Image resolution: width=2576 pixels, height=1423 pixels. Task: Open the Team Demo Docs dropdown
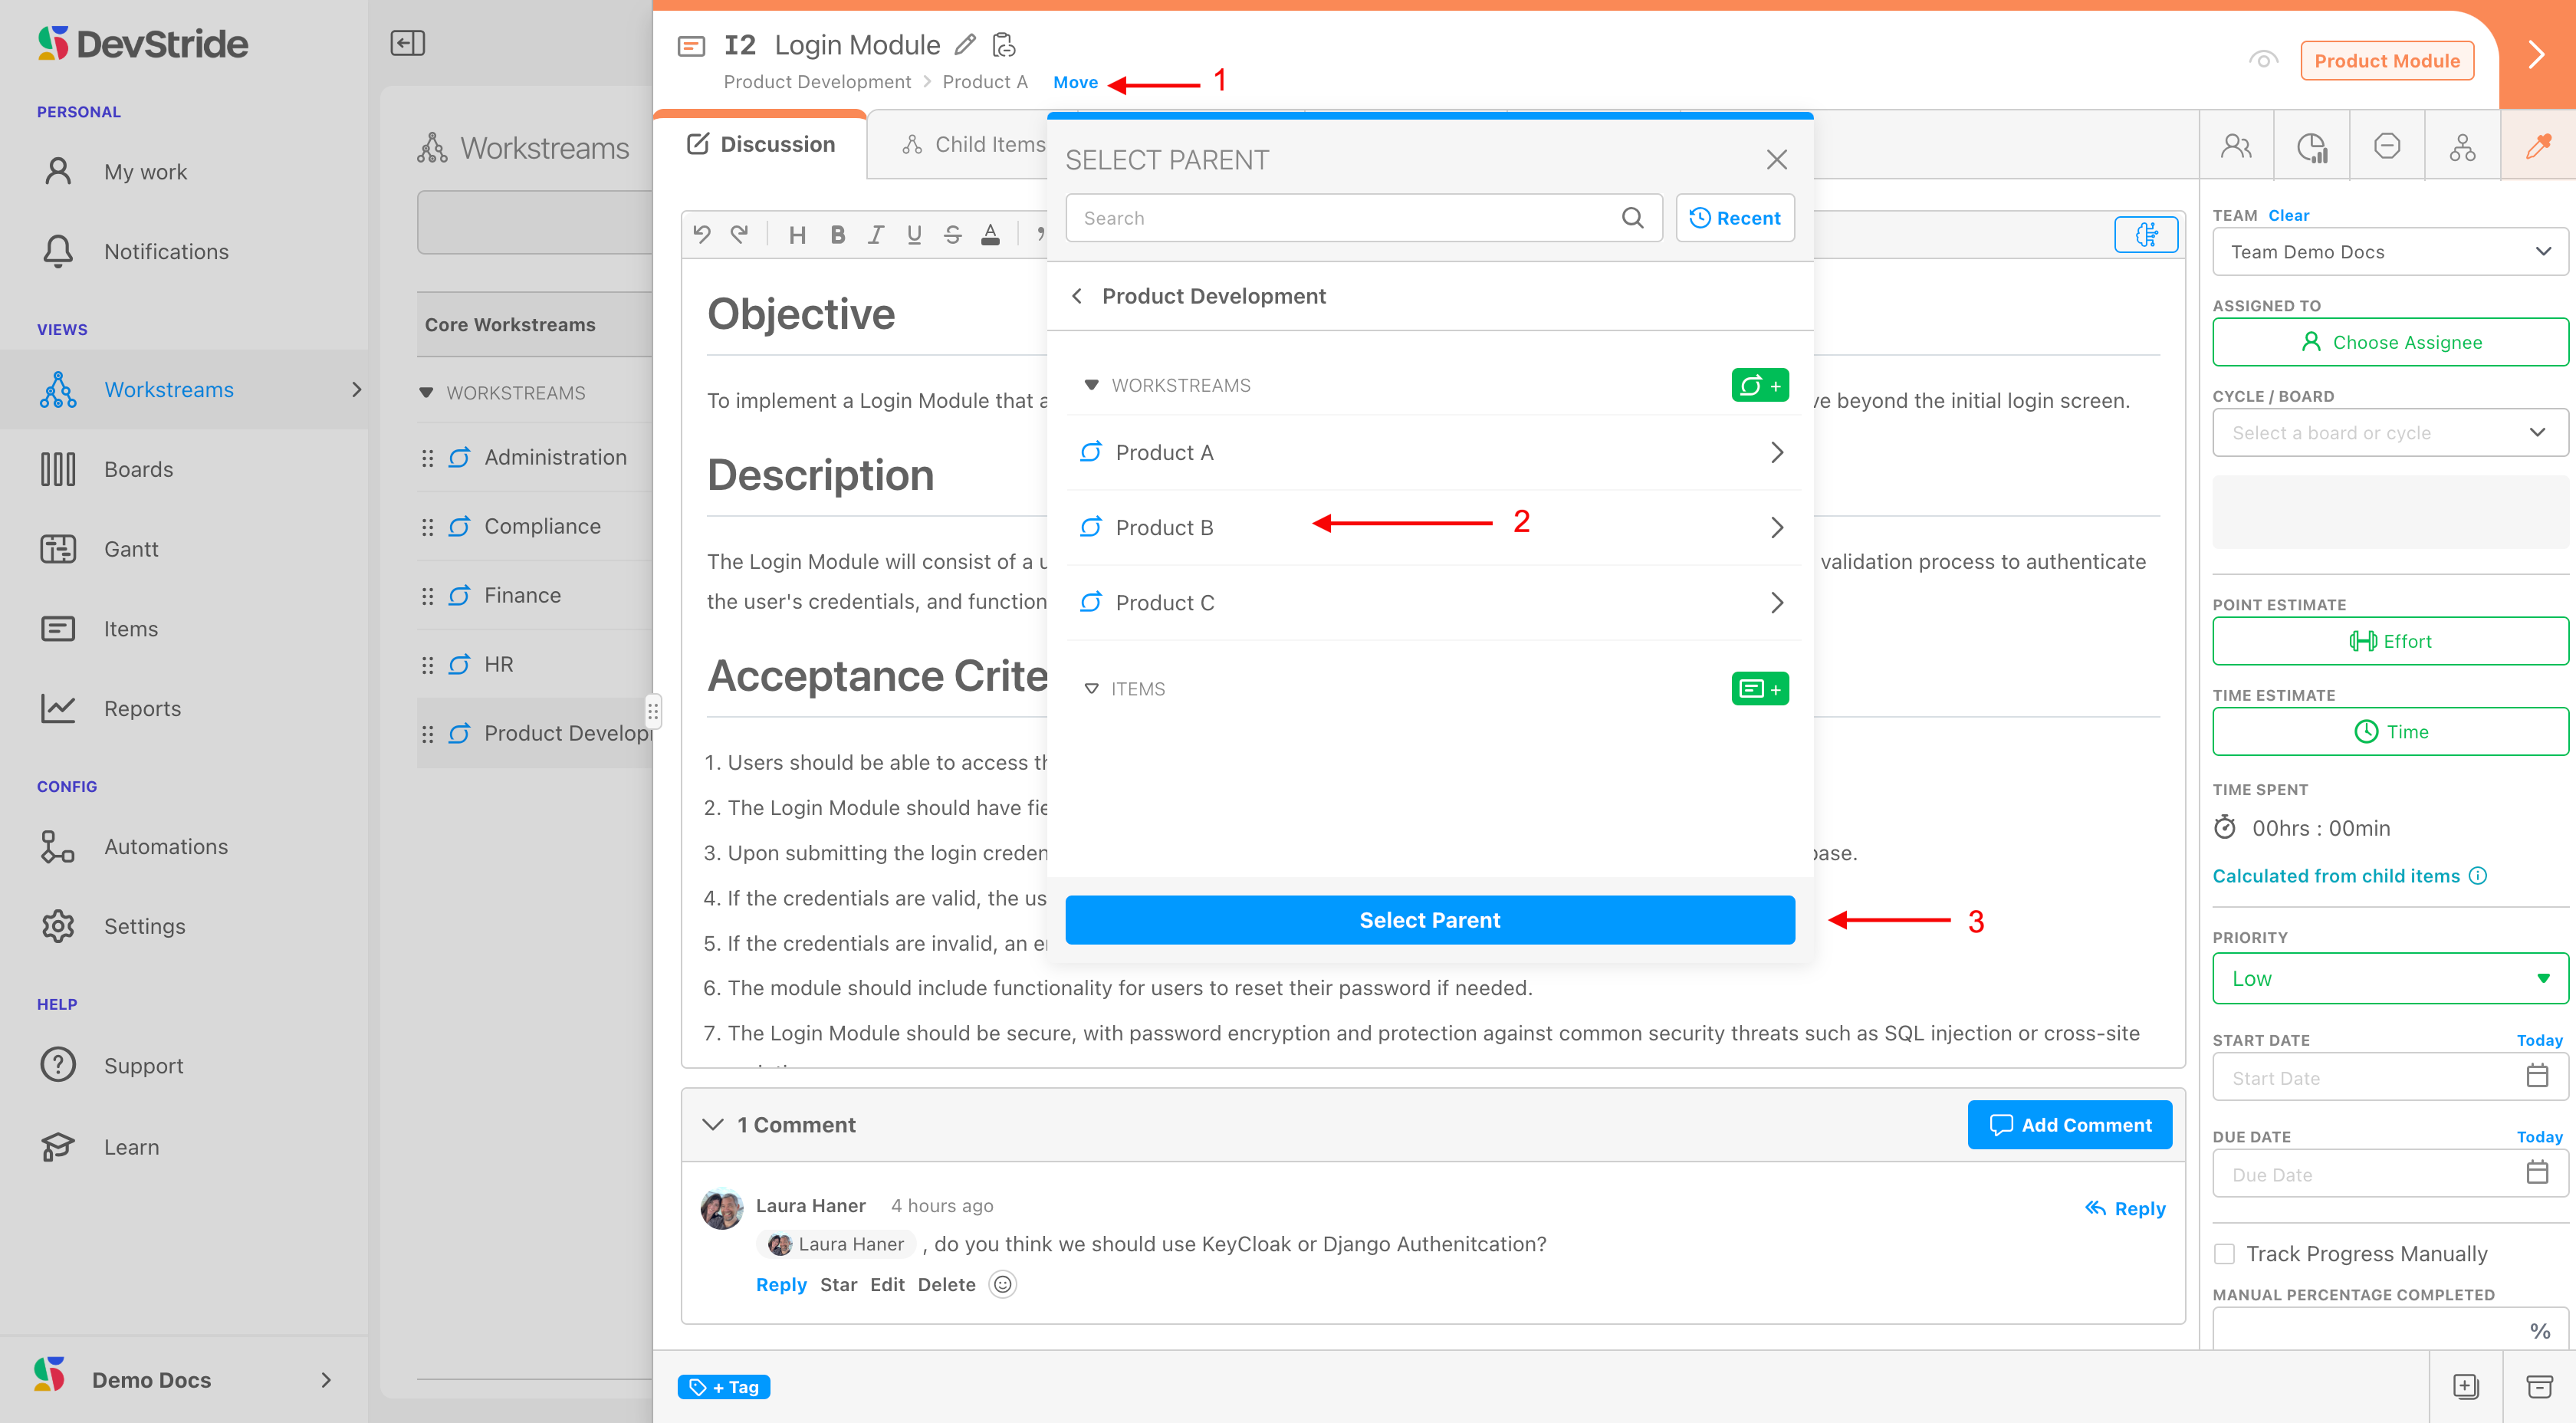[x=2389, y=252]
